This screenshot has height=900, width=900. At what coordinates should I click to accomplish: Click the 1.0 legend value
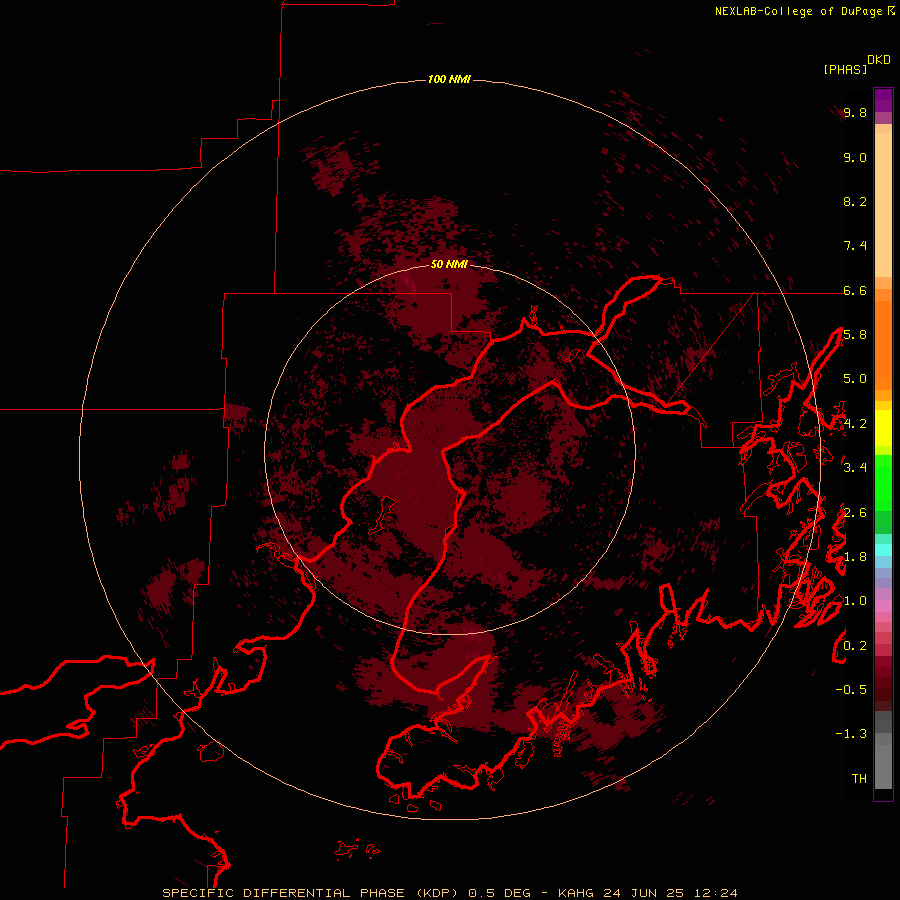[855, 601]
